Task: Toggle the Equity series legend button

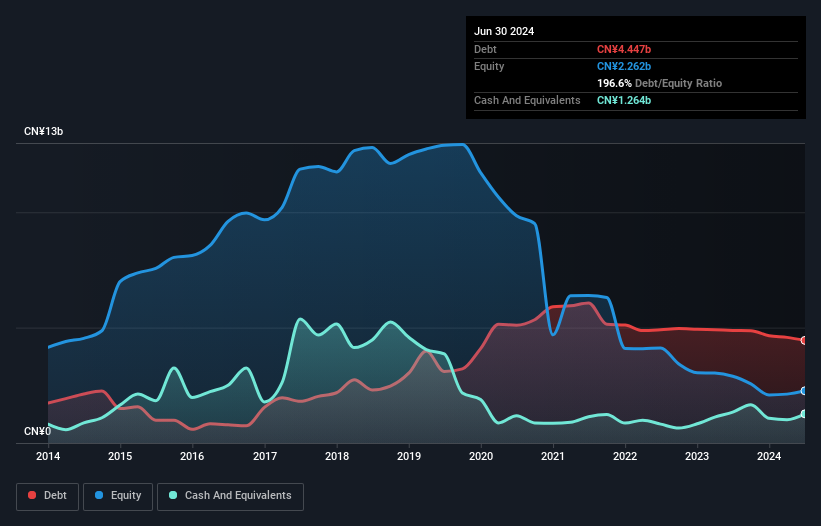Action: click(118, 496)
